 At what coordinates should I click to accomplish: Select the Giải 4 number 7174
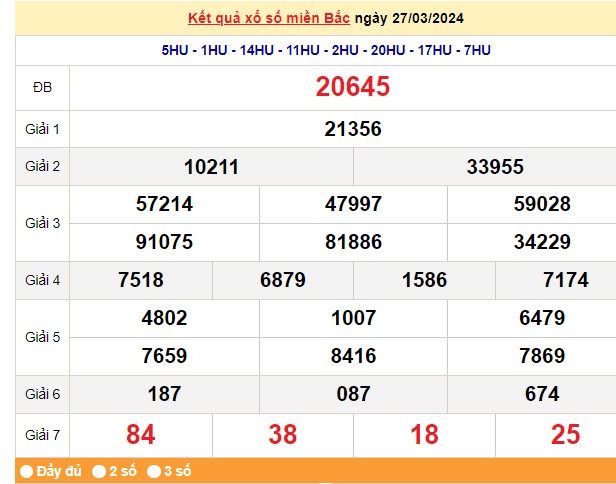pyautogui.click(x=565, y=280)
